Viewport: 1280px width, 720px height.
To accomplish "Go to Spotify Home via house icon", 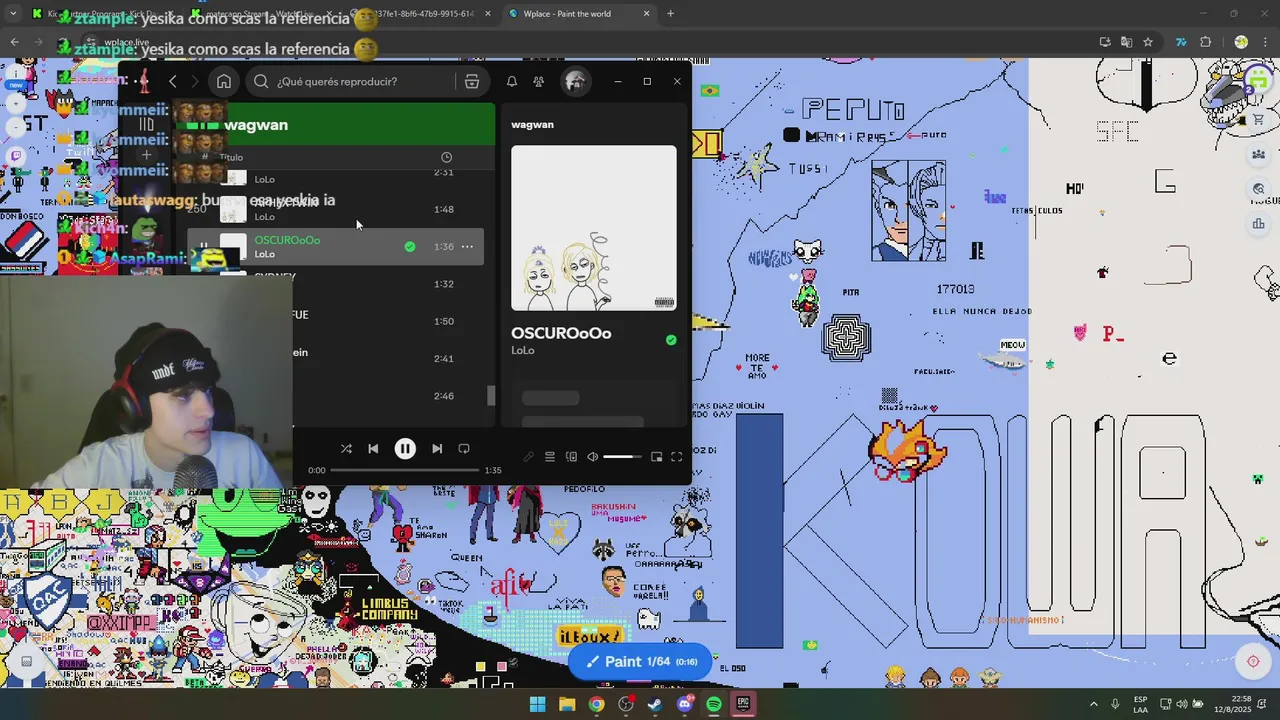I will pos(224,82).
